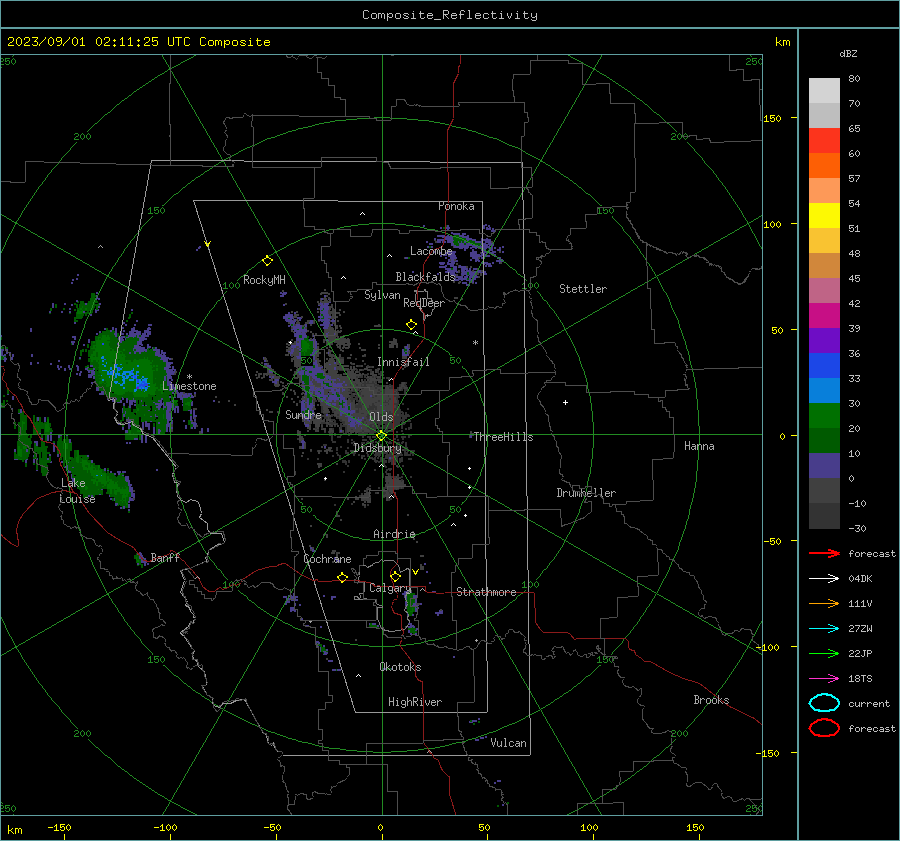Click the Vulcan map label
This screenshot has width=900, height=841.
point(508,743)
